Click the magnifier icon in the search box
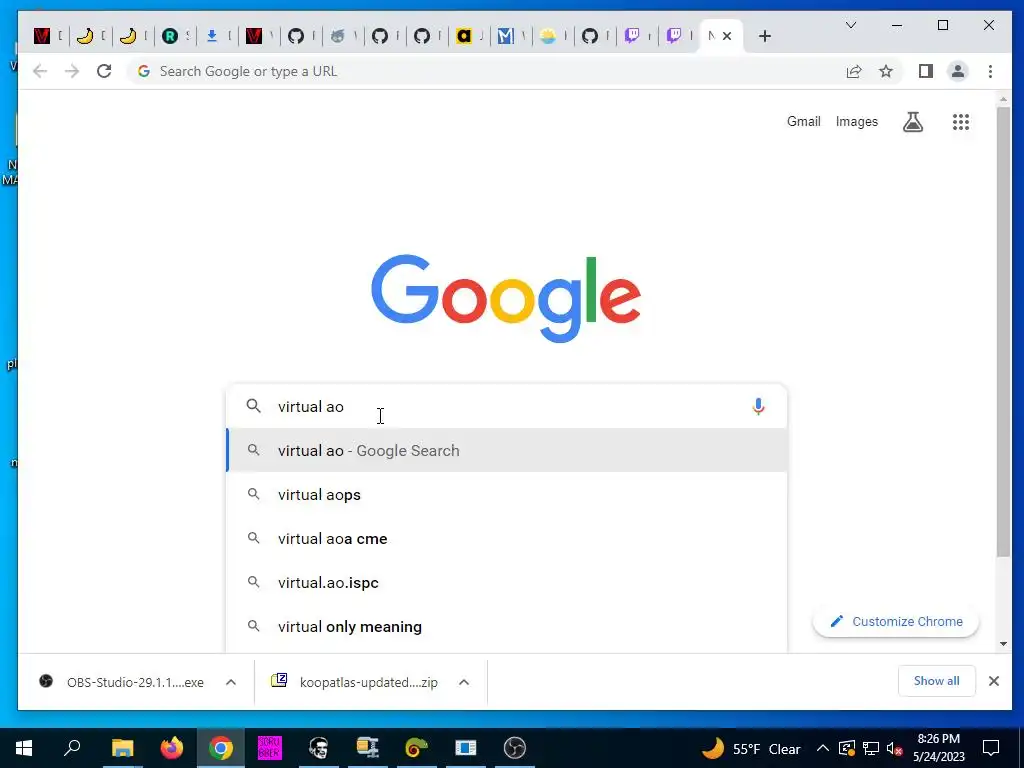The image size is (1024, 768). (253, 406)
